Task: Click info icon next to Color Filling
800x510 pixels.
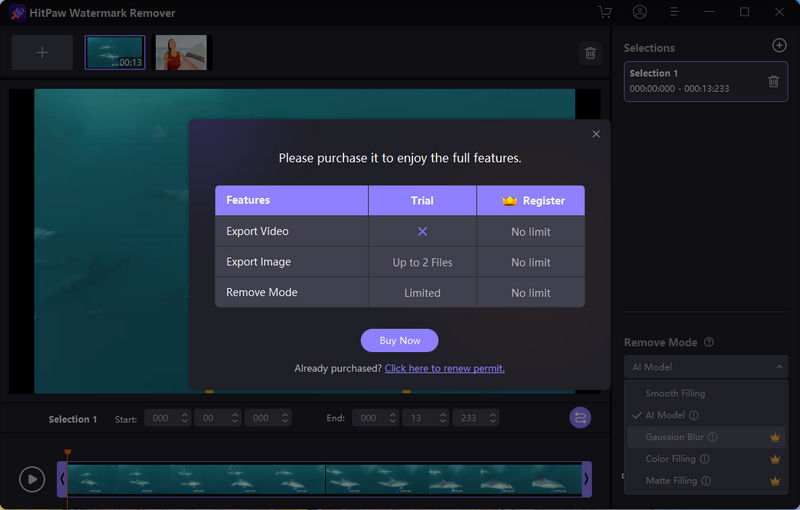Action: click(705, 459)
